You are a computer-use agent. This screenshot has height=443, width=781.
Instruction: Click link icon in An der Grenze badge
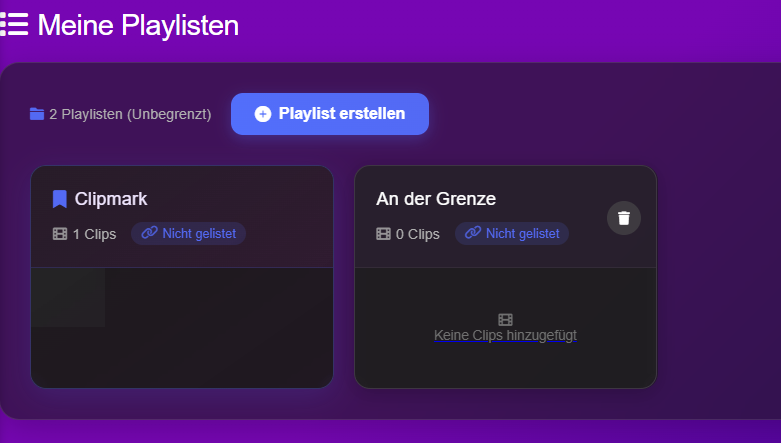pos(473,234)
